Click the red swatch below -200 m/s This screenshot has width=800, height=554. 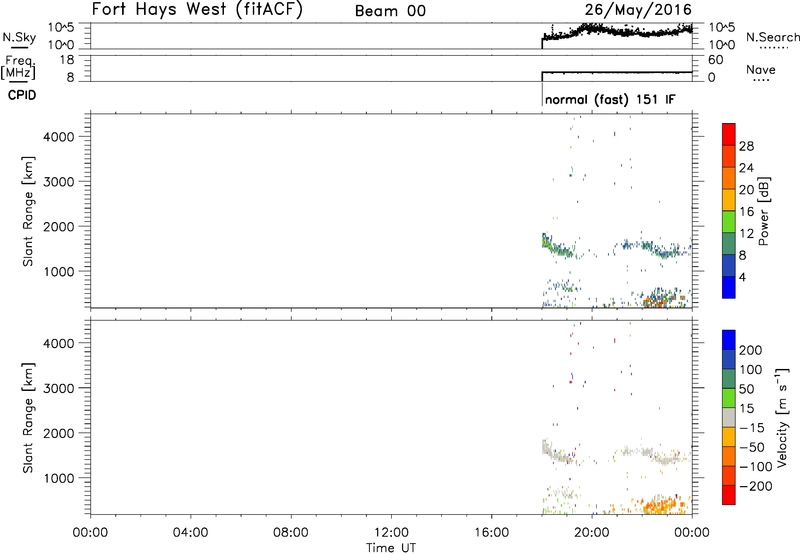coord(729,495)
